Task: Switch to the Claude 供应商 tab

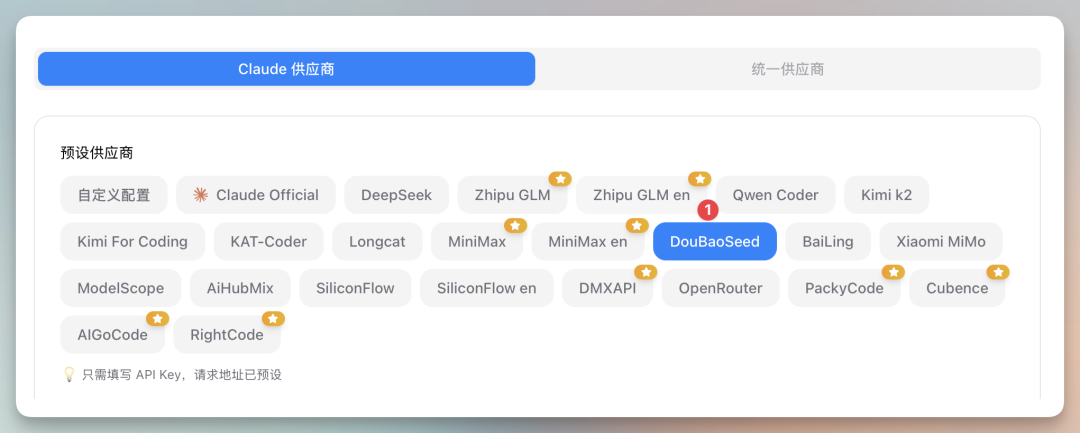Action: coord(287,69)
